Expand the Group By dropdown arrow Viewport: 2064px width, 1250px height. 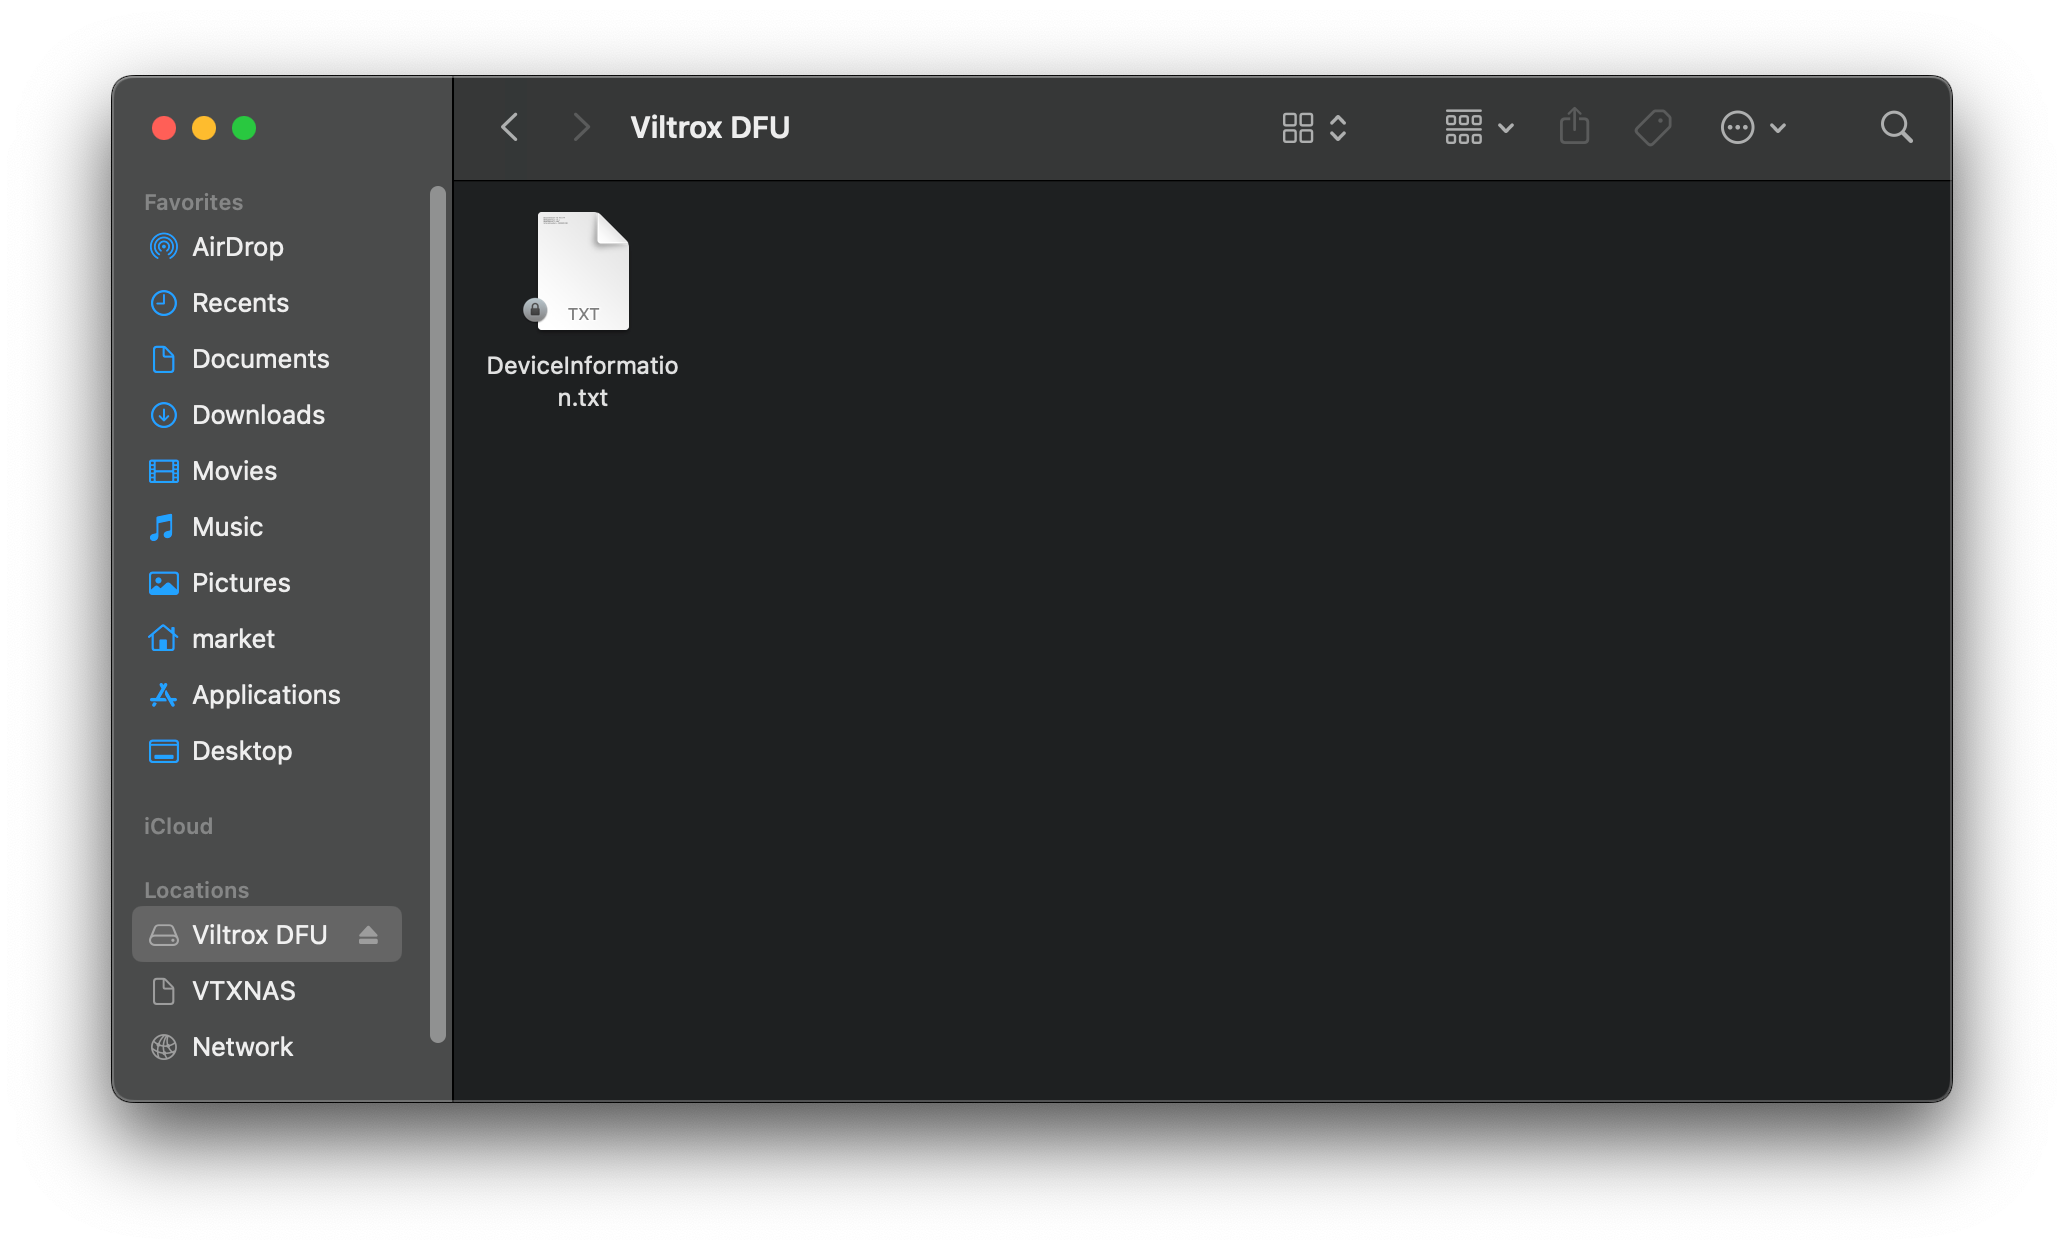pos(1506,128)
